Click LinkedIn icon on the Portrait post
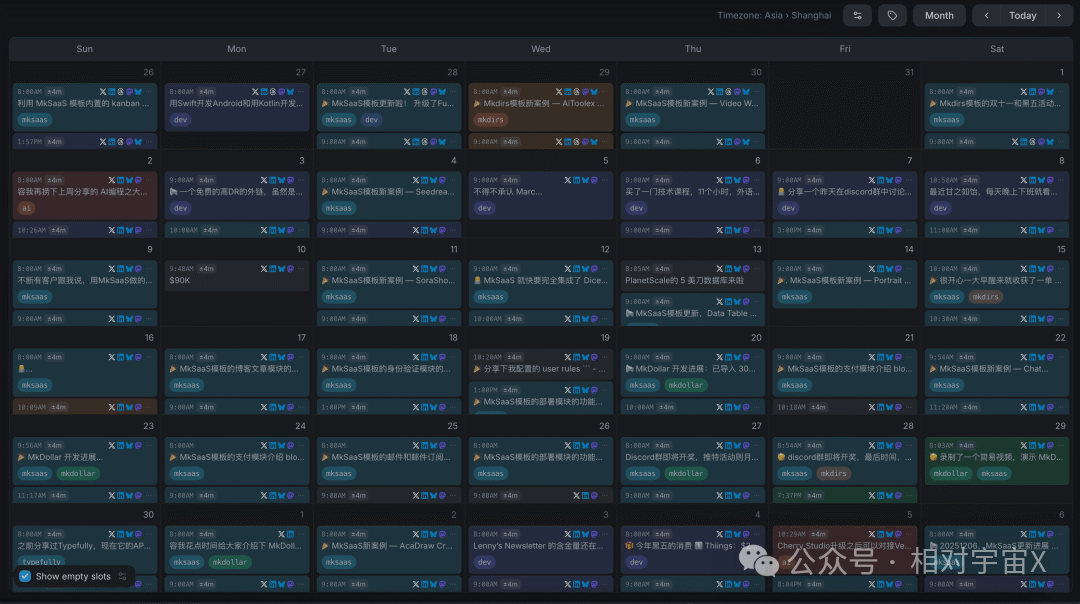Viewport: 1080px width, 604px height. pyautogui.click(x=880, y=269)
